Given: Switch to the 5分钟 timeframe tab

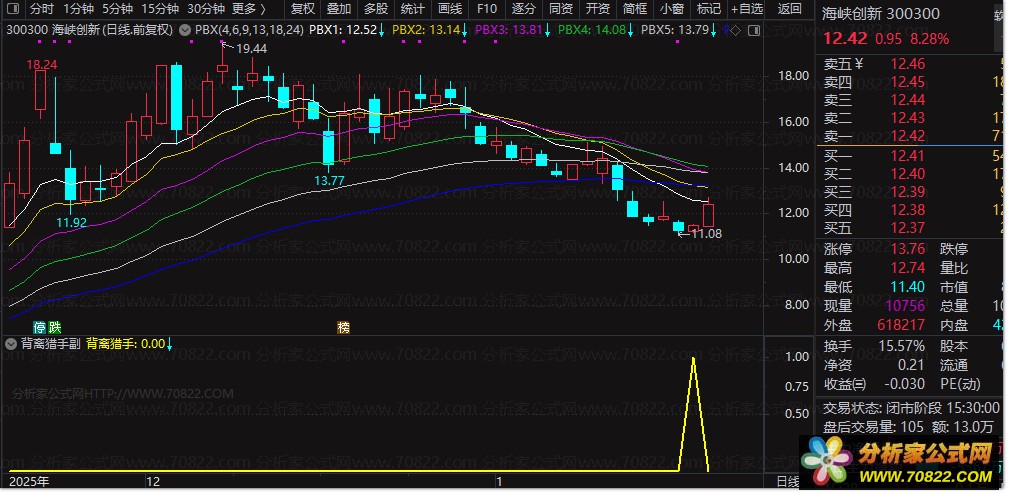Looking at the screenshot, I should 117,9.
